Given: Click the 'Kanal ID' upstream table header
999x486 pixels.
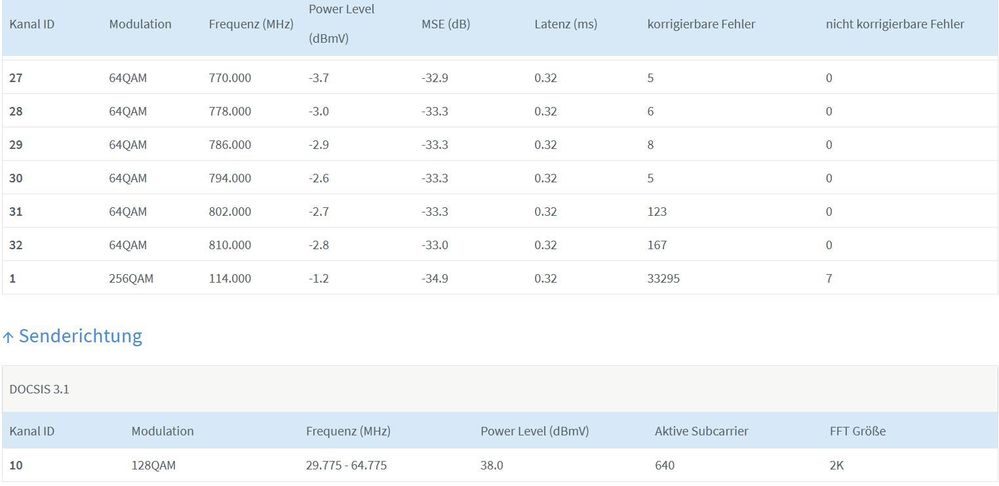Looking at the screenshot, I should point(32,431).
